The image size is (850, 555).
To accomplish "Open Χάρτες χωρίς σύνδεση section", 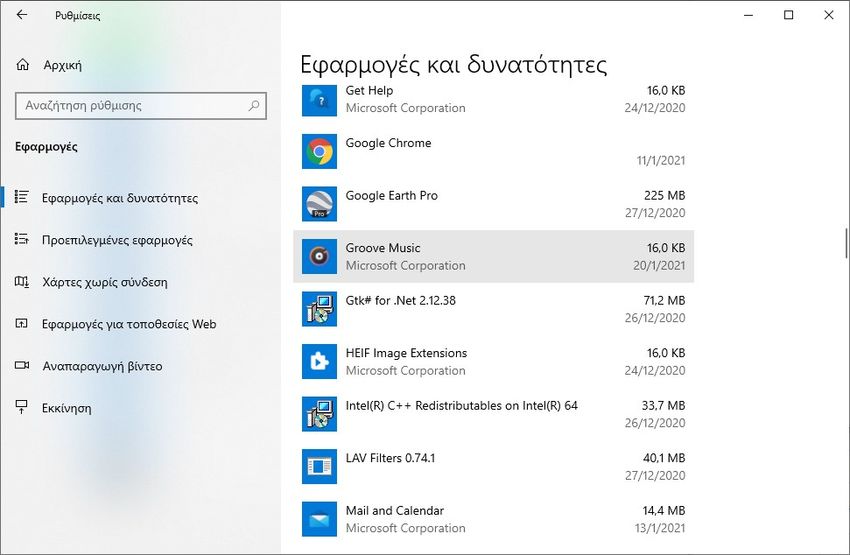I will 105,282.
